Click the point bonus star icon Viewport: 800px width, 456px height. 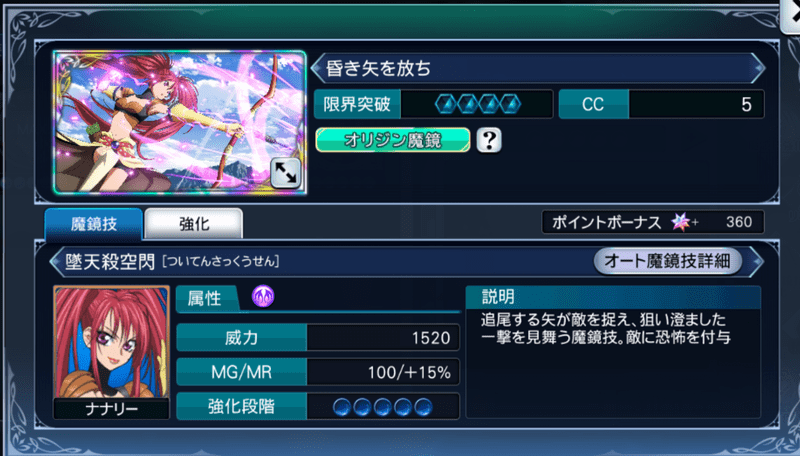(x=680, y=222)
